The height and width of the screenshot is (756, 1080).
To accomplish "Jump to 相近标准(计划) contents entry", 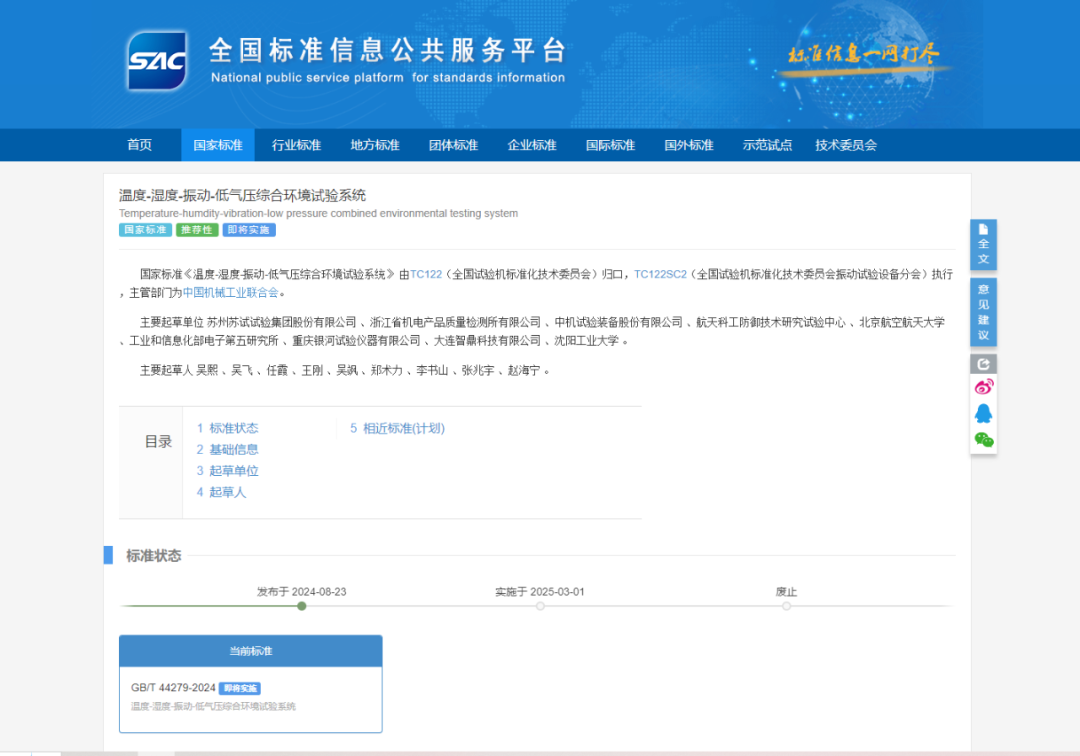I will (397, 428).
